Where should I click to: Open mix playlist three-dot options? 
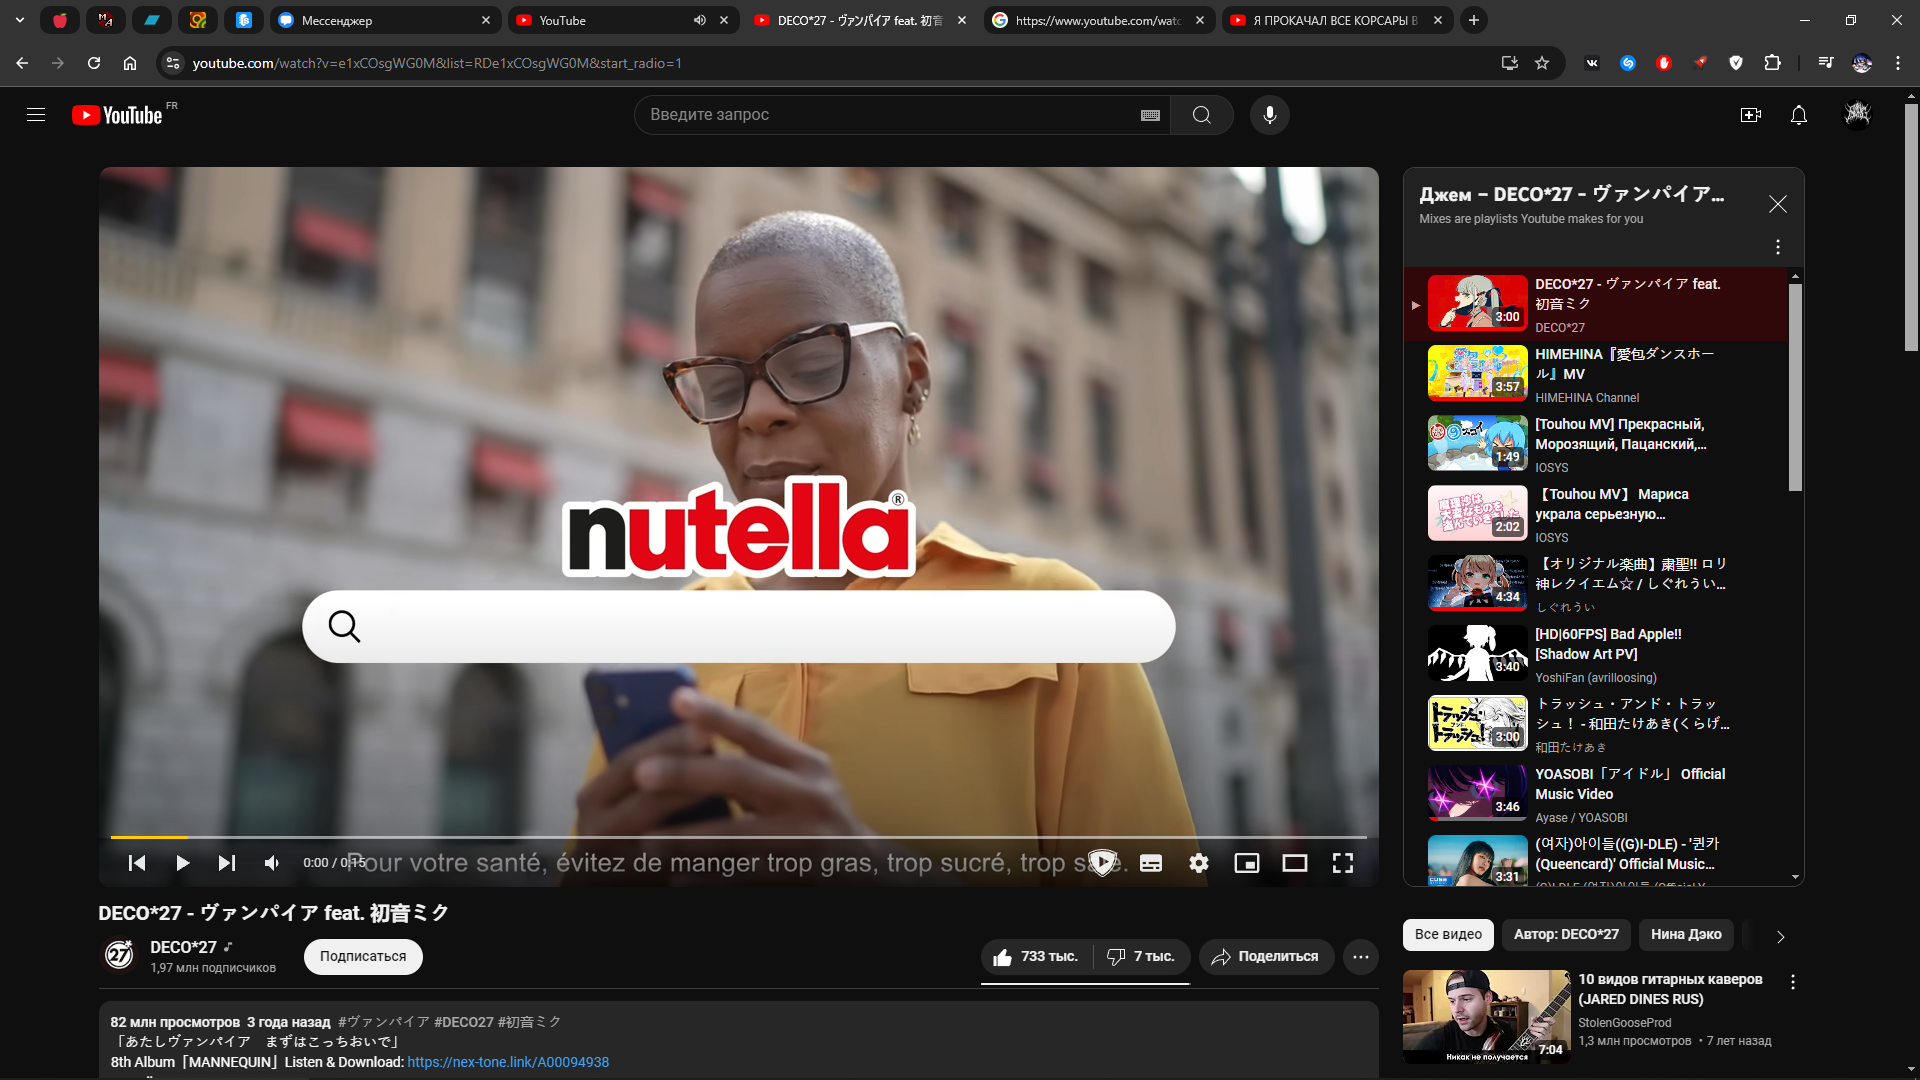(x=1777, y=247)
